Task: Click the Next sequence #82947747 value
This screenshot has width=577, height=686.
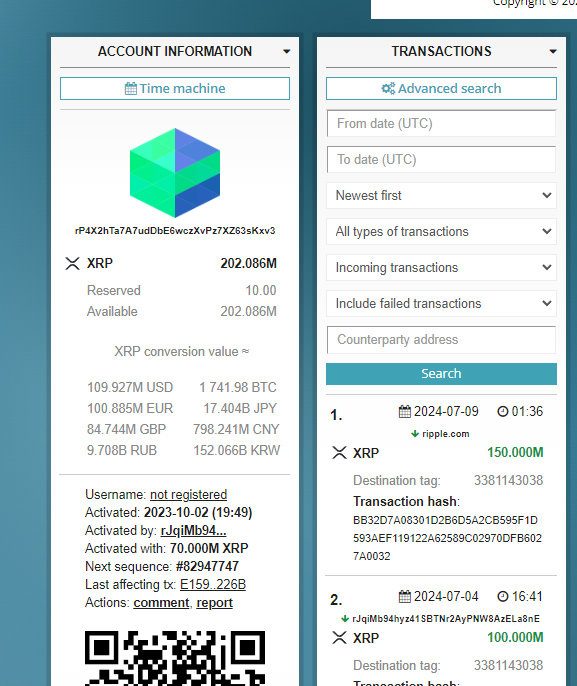Action: click(x=207, y=566)
